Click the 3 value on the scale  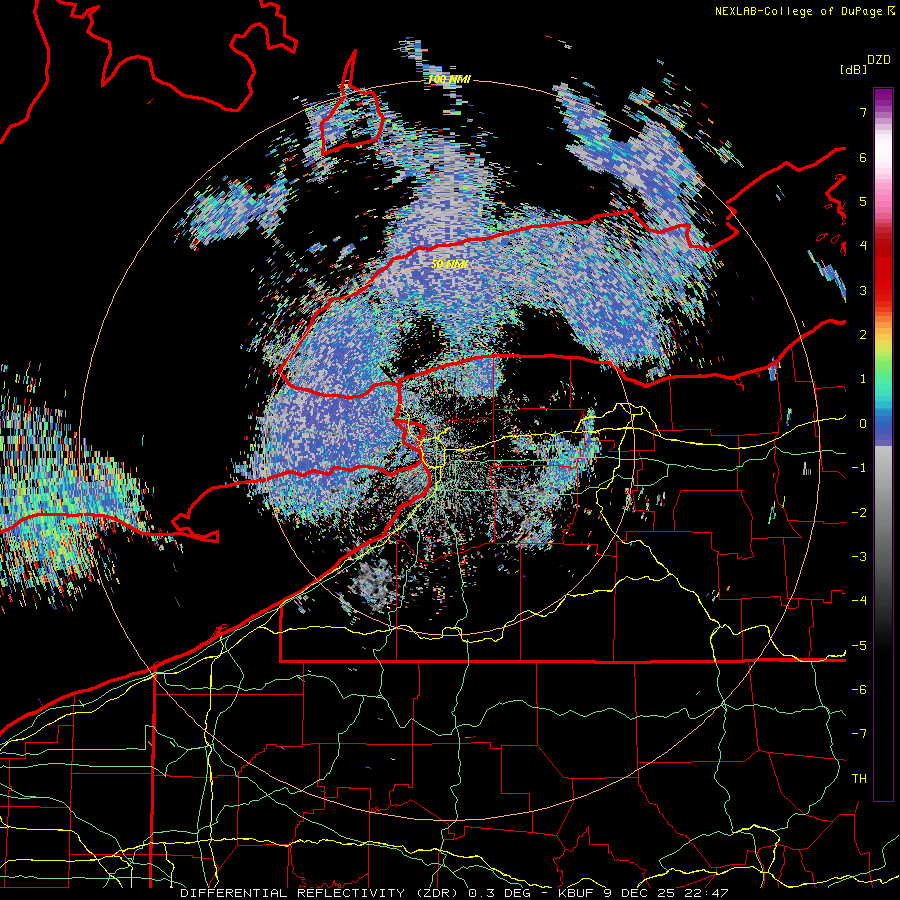point(863,290)
